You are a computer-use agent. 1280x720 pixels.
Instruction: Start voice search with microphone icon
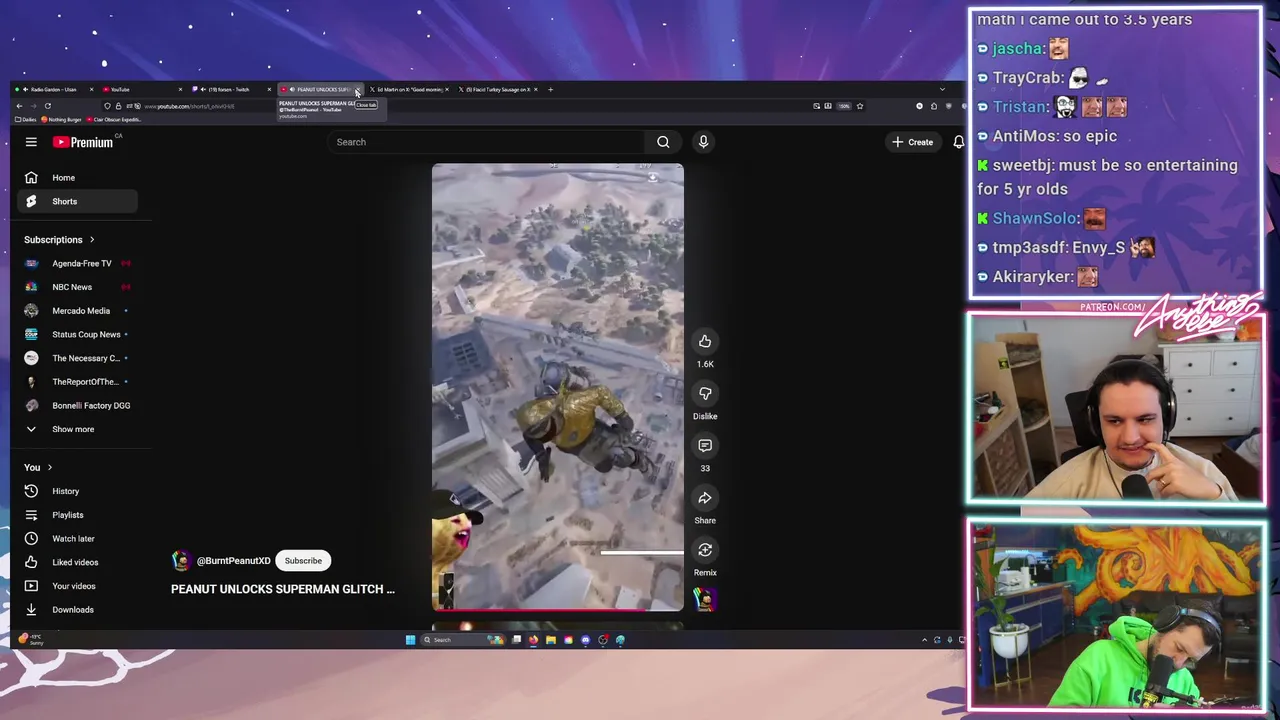pos(703,142)
